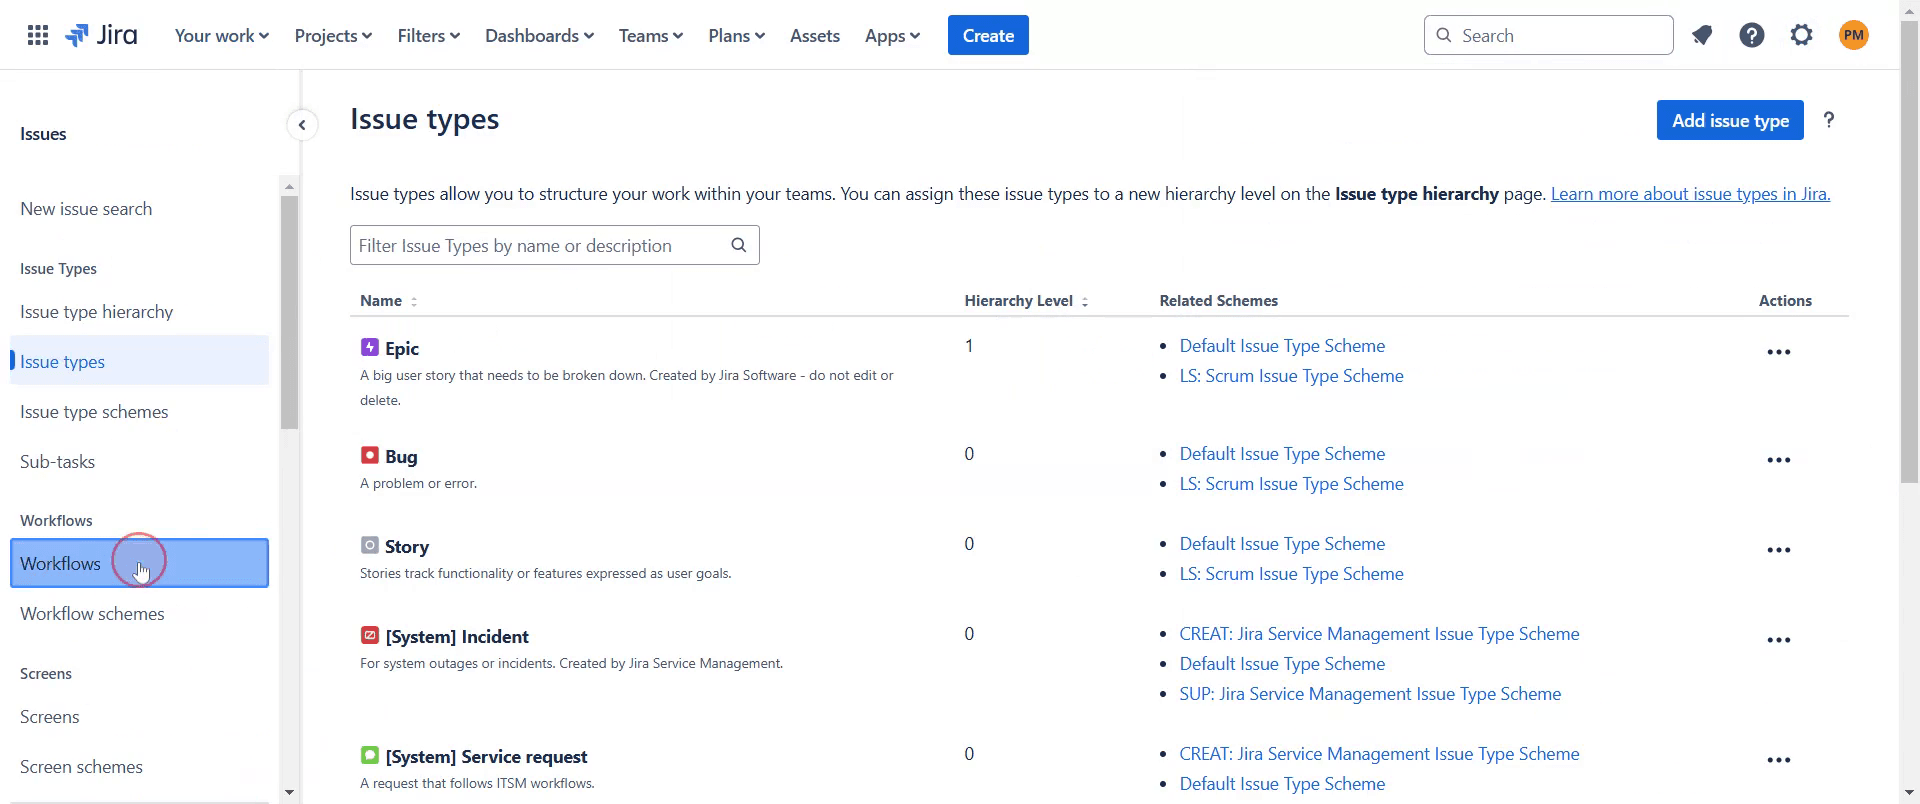Open the actions menu for the Bug row
The width and height of the screenshot is (1920, 804).
coord(1778,460)
